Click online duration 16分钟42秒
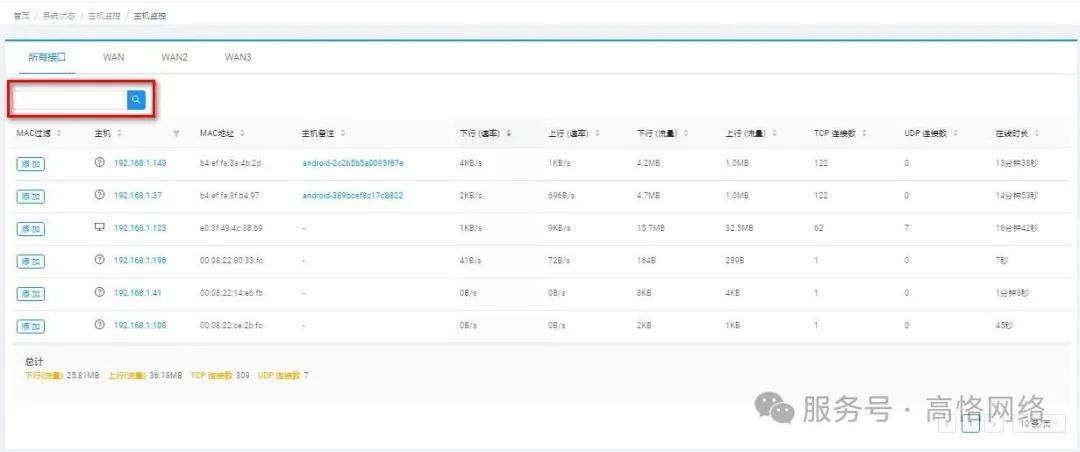 click(1016, 228)
